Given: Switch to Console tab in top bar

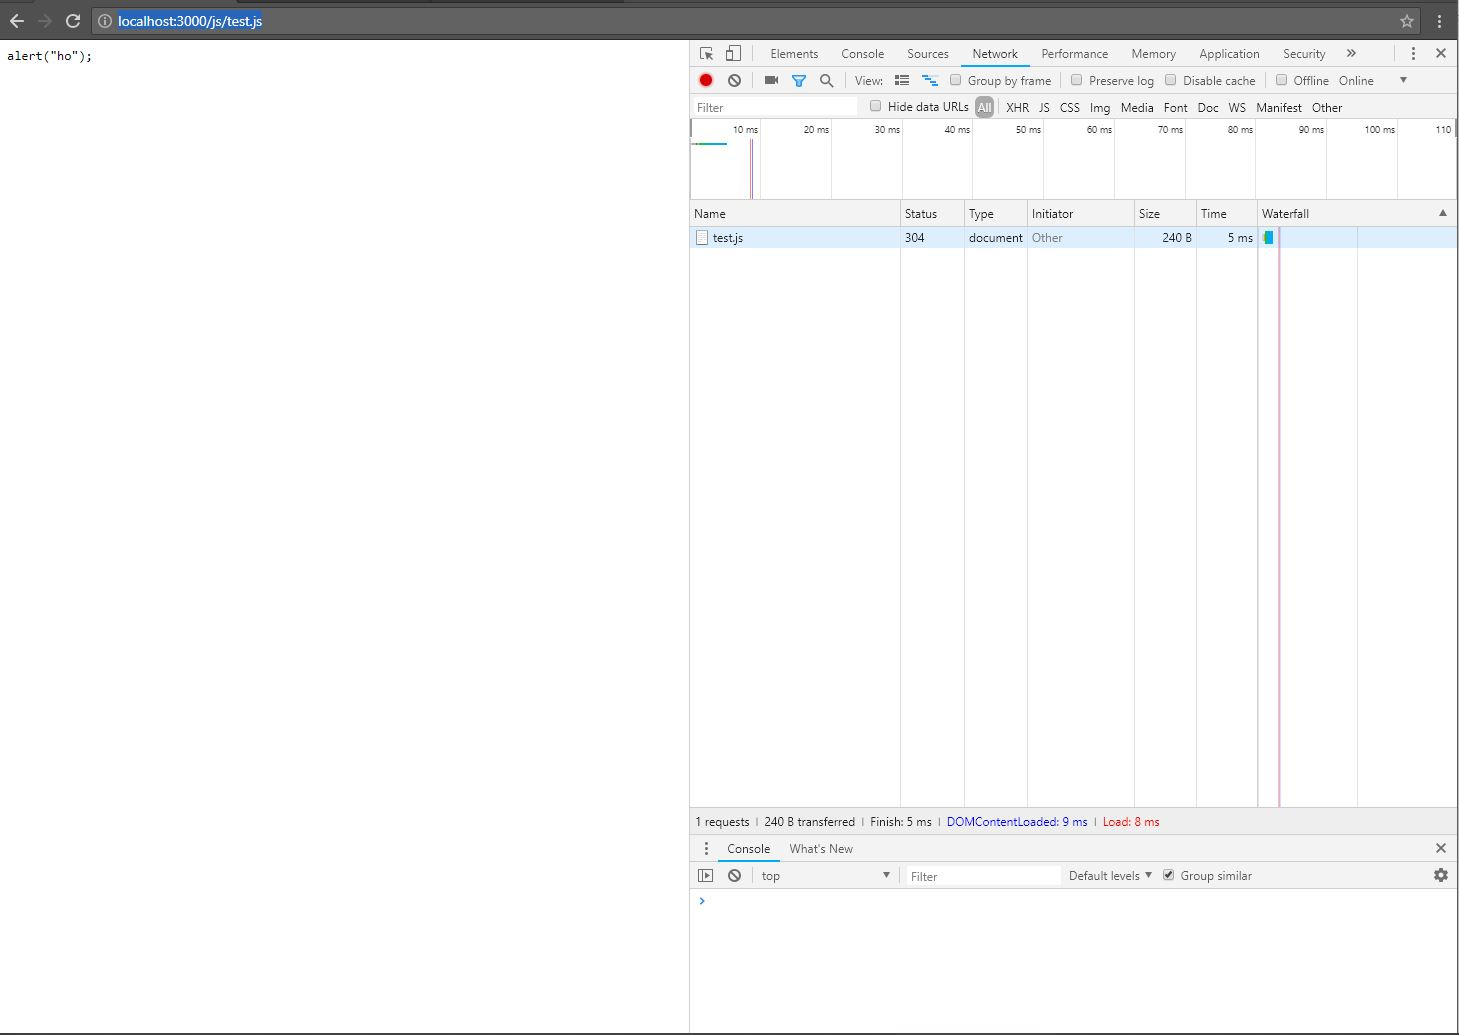Looking at the screenshot, I should 863,54.
